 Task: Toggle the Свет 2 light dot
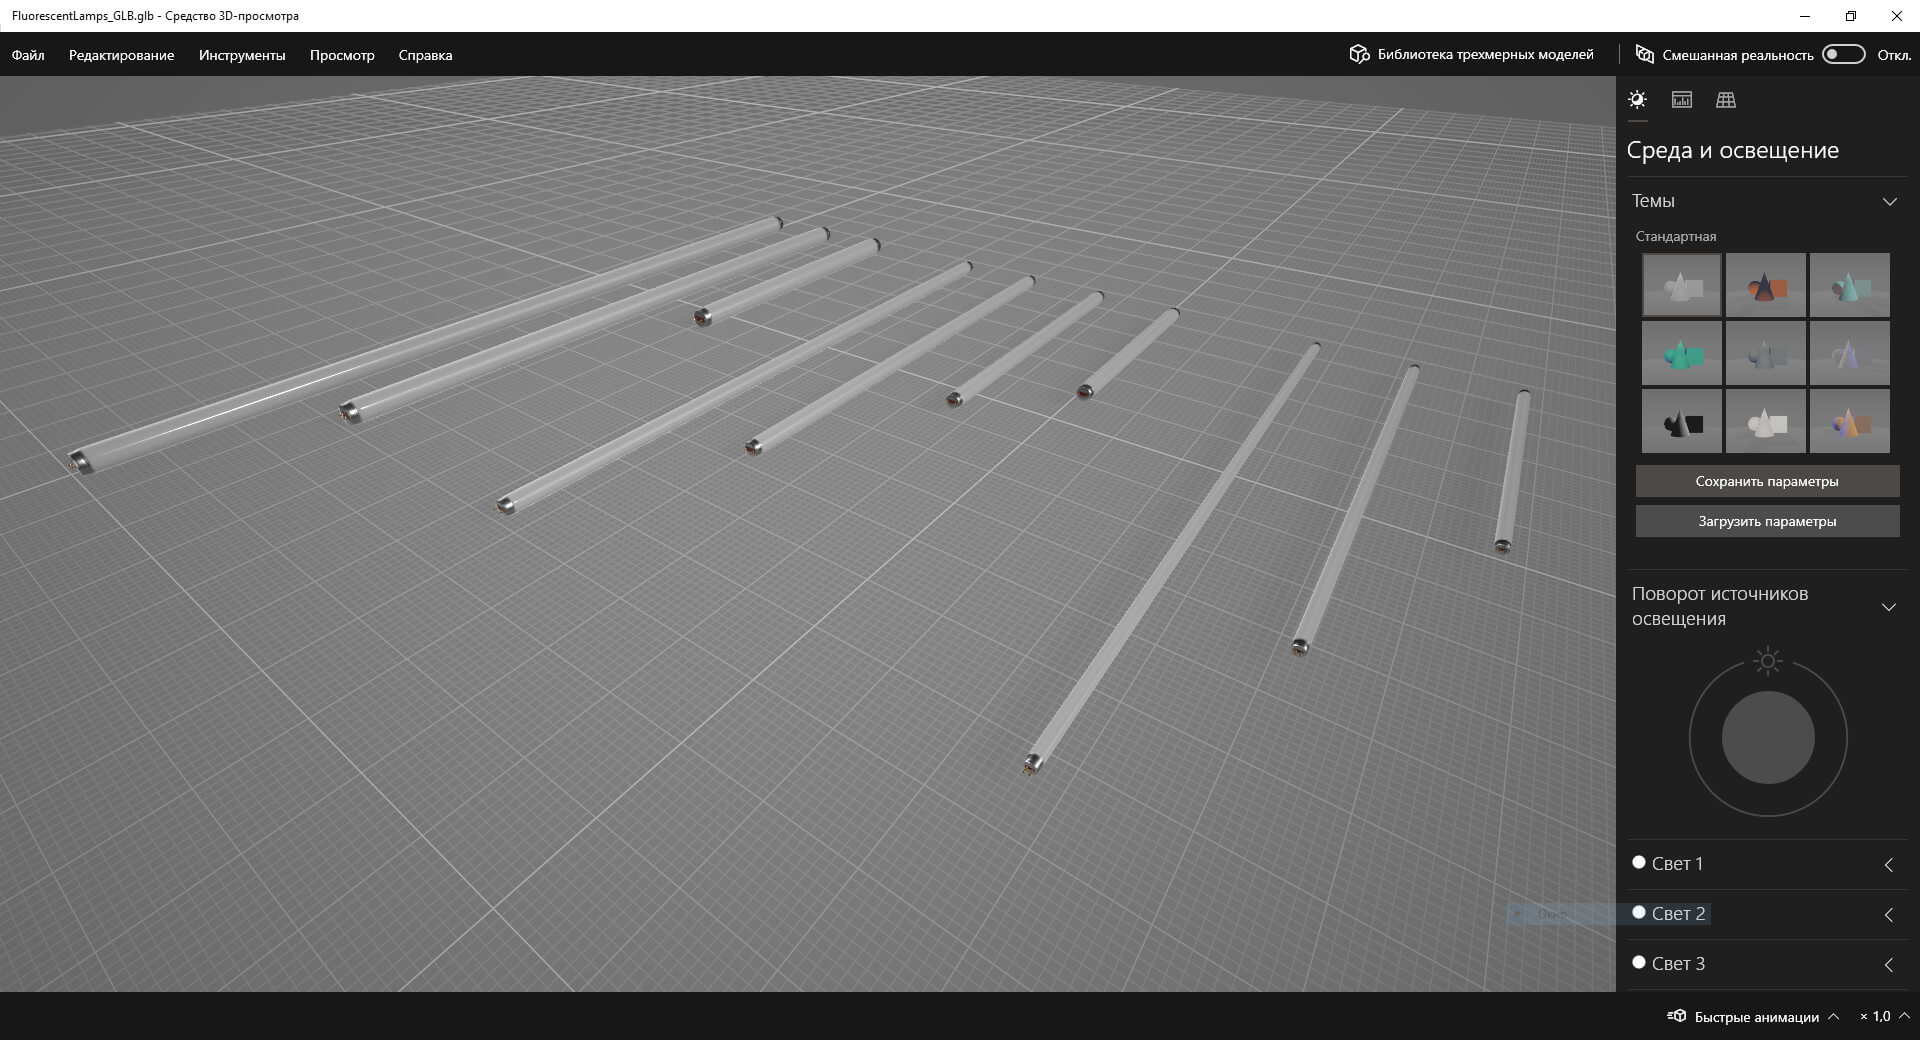pos(1638,912)
